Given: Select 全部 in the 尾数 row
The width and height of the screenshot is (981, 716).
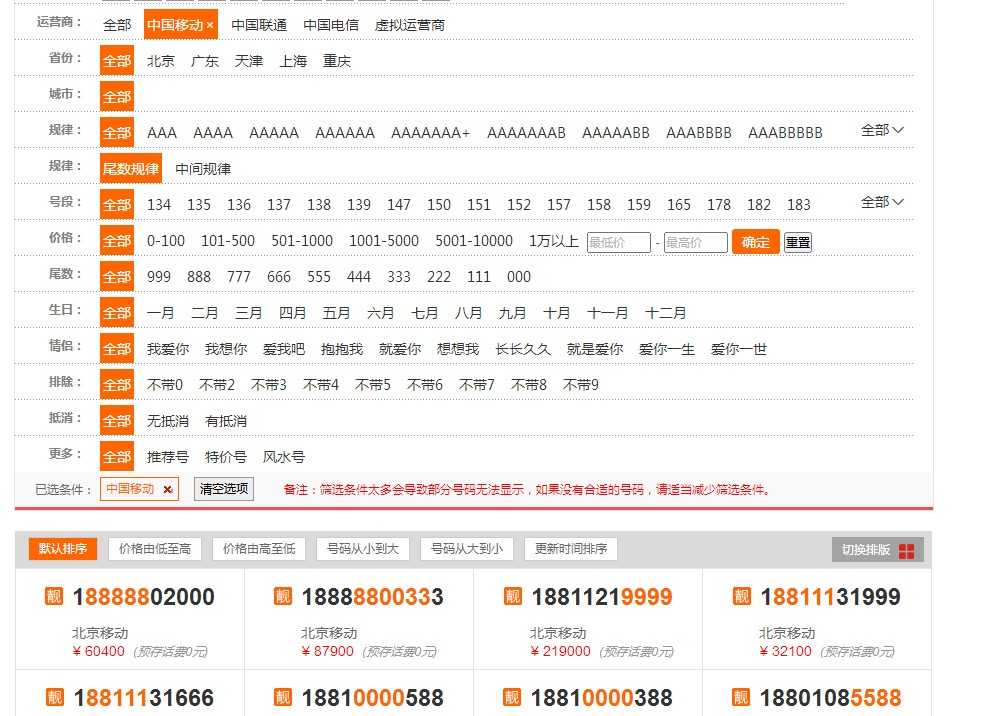Looking at the screenshot, I should [x=117, y=277].
